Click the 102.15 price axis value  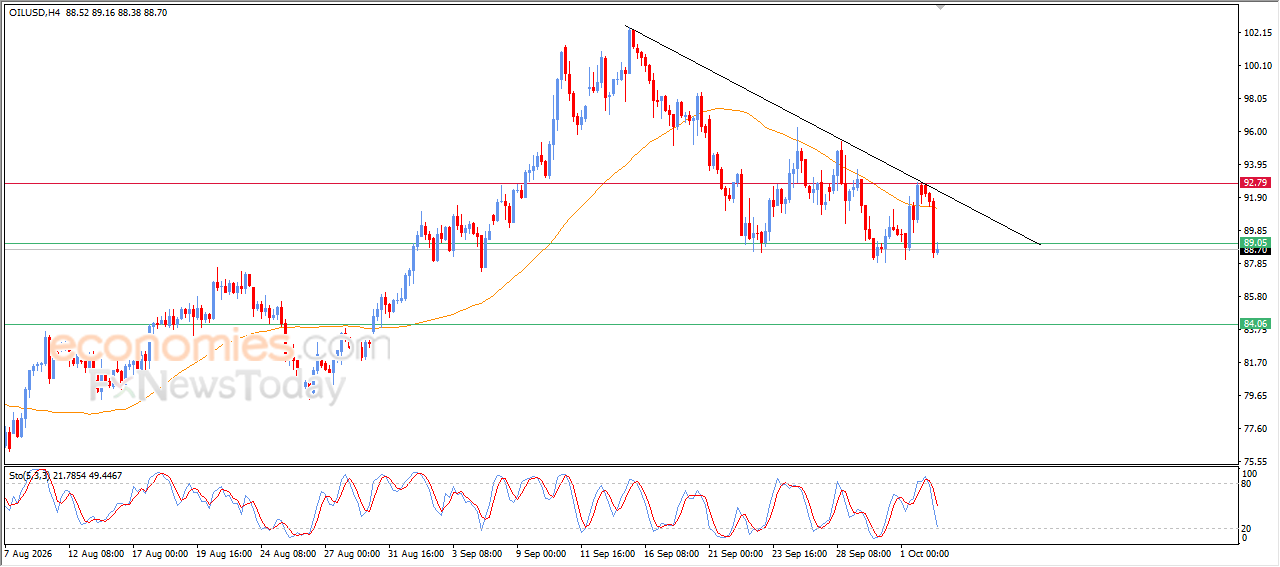point(1257,33)
